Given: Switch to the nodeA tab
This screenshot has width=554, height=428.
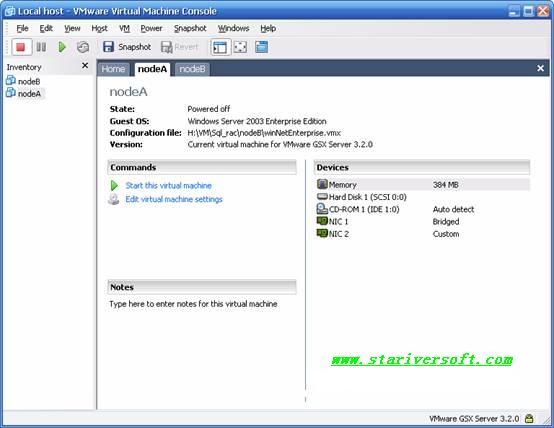Looking at the screenshot, I should 152,69.
